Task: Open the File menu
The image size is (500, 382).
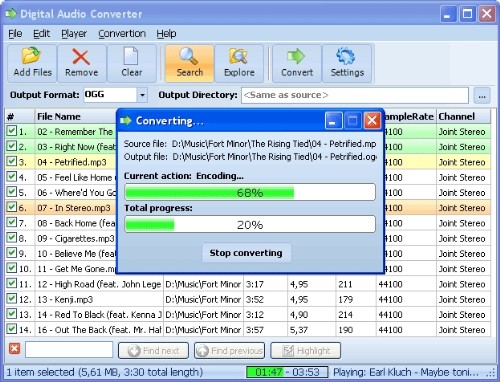Action: pyautogui.click(x=15, y=34)
